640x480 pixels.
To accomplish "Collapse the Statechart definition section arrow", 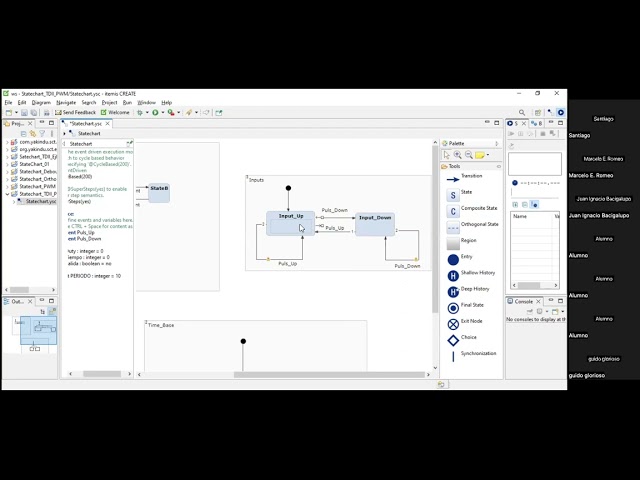I will (x=64, y=144).
